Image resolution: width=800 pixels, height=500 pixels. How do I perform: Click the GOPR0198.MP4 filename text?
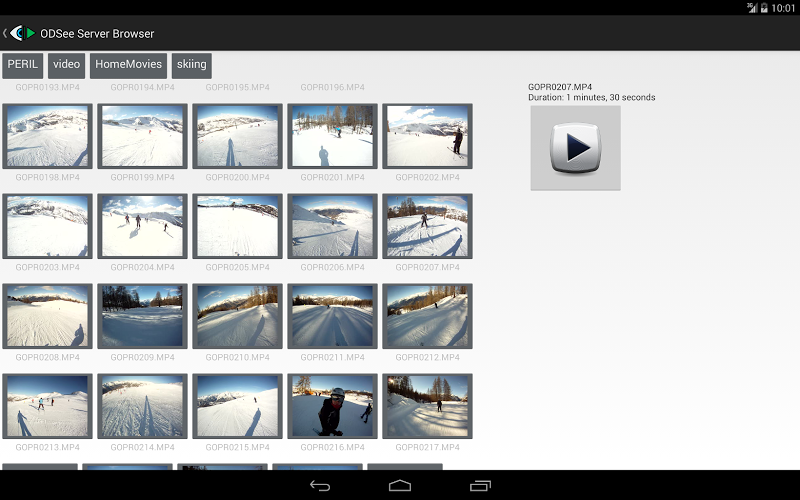pyautogui.click(x=47, y=177)
